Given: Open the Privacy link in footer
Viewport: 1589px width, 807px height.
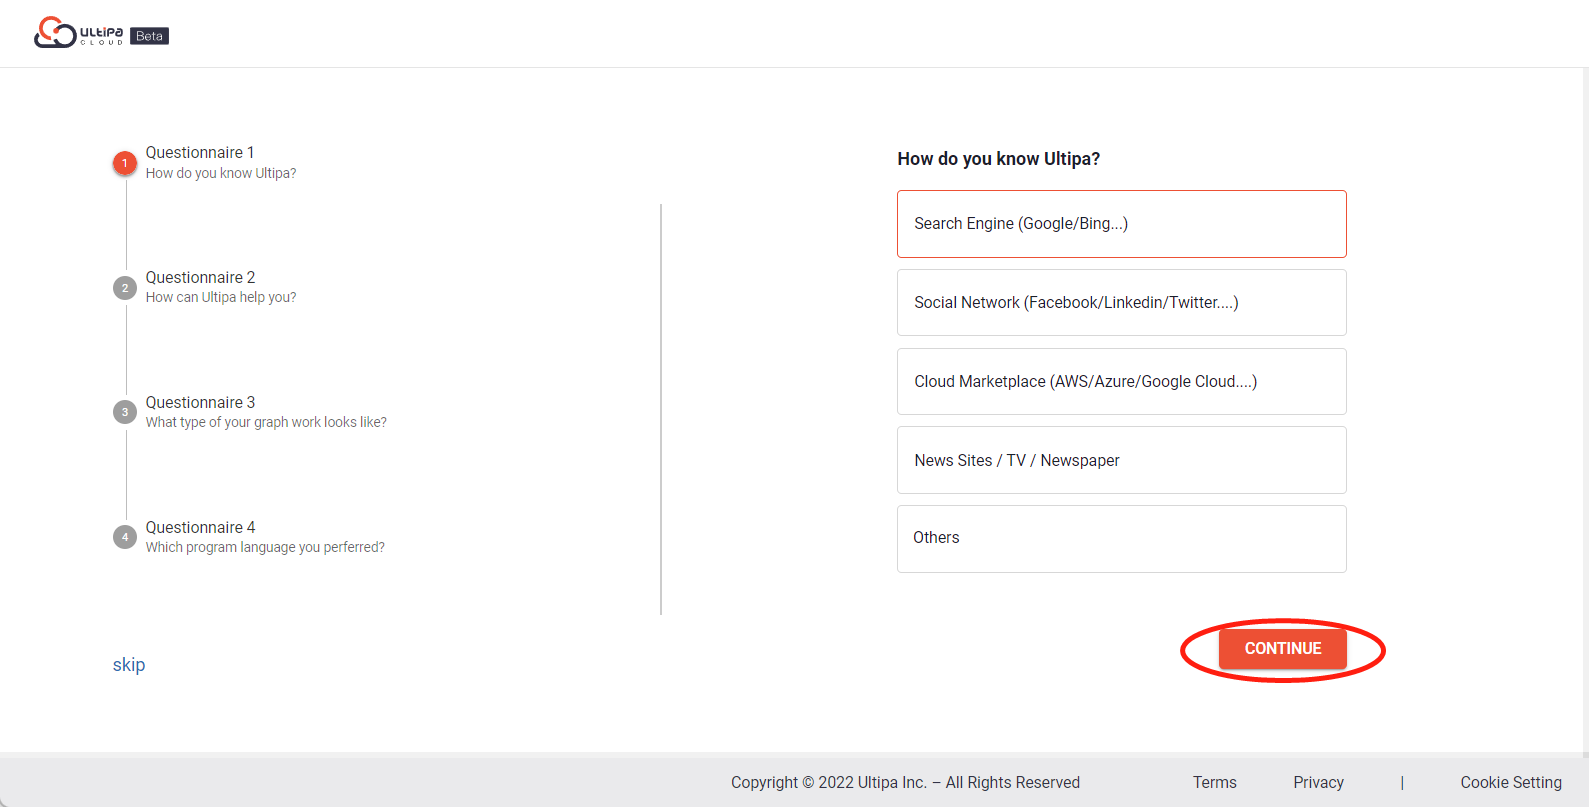Looking at the screenshot, I should pos(1318,782).
